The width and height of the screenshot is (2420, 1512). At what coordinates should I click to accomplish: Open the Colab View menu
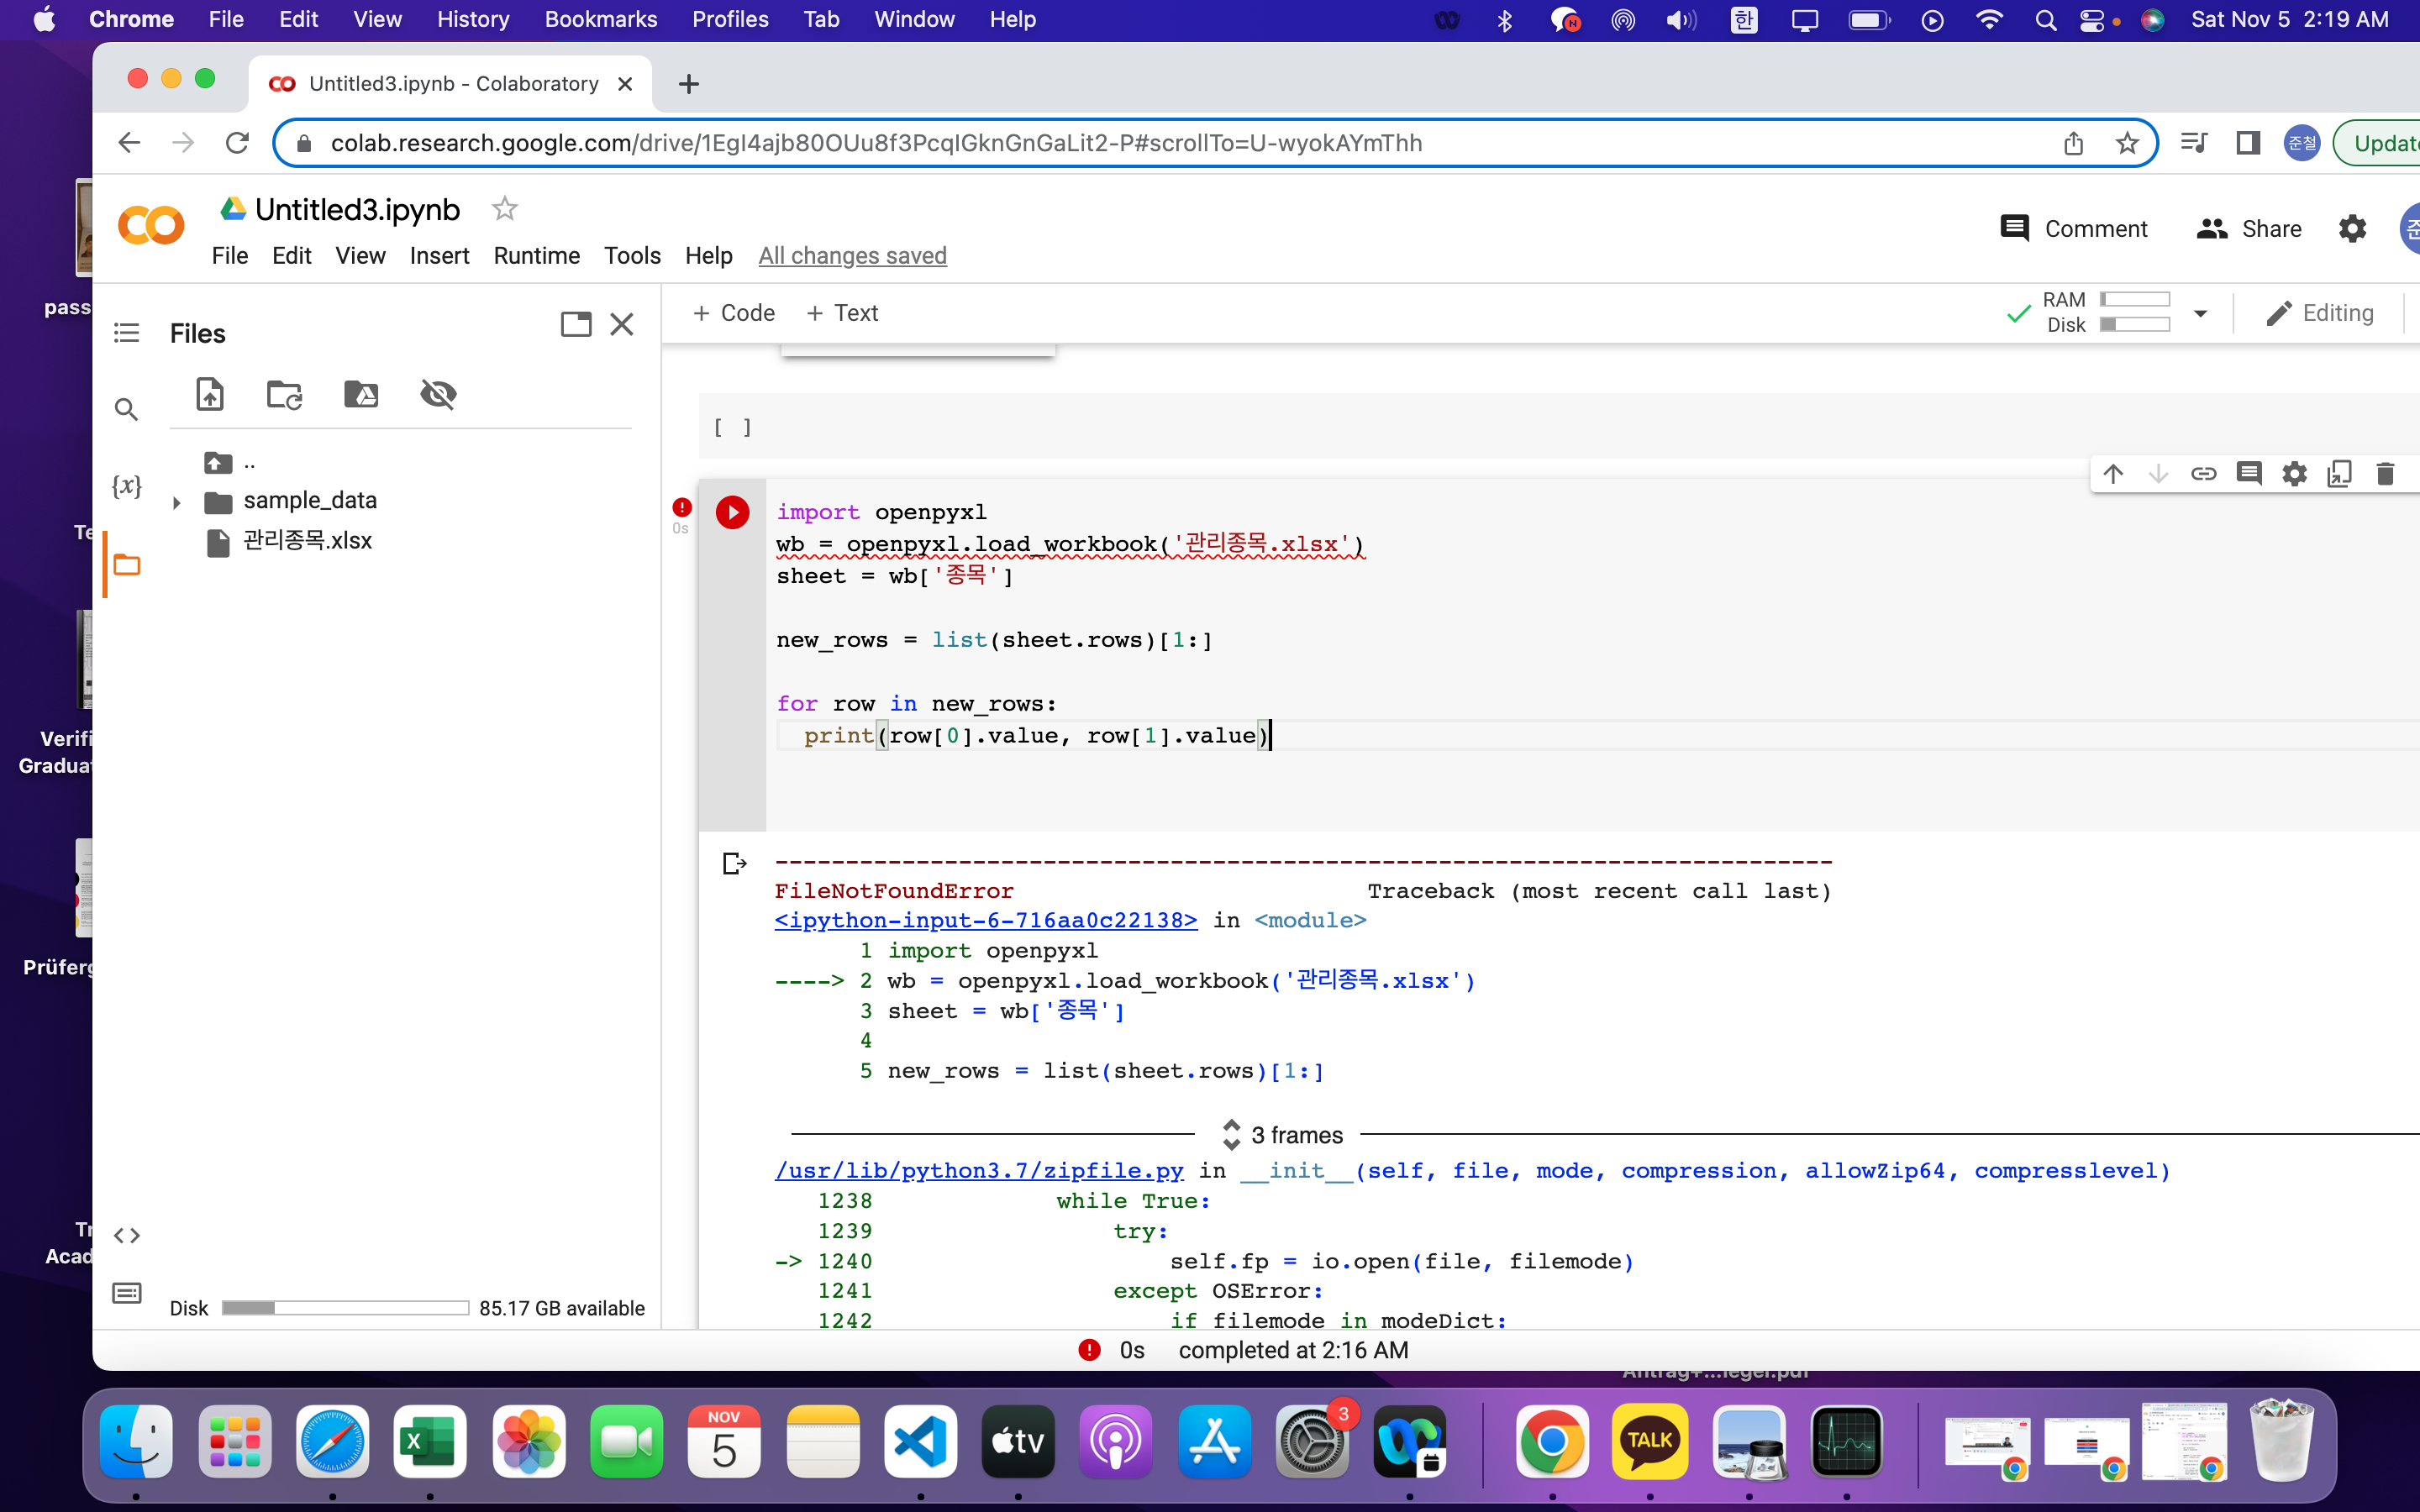point(360,256)
